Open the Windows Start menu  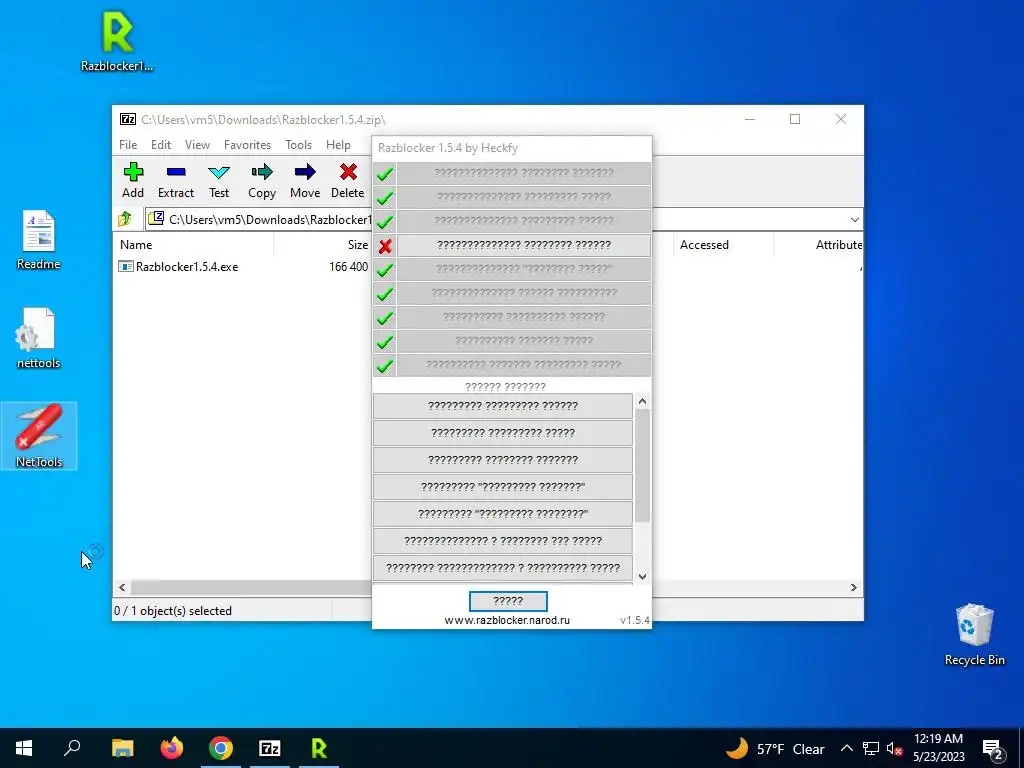point(24,748)
